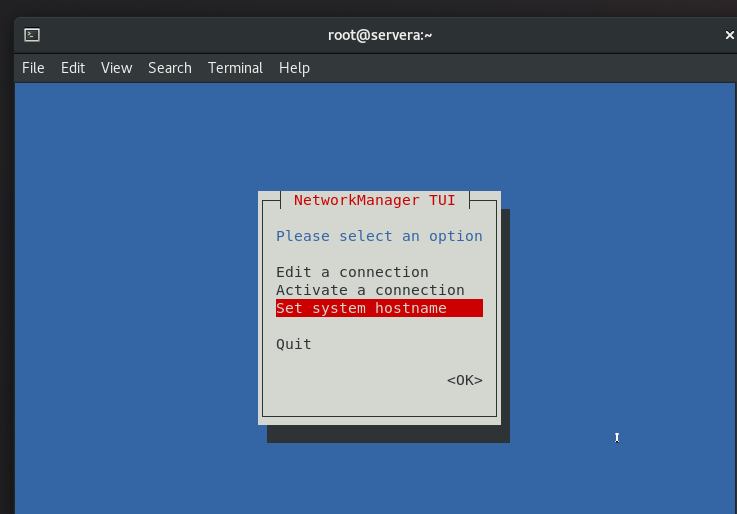Click the <OK> button
The width and height of the screenshot is (737, 514).
[464, 380]
